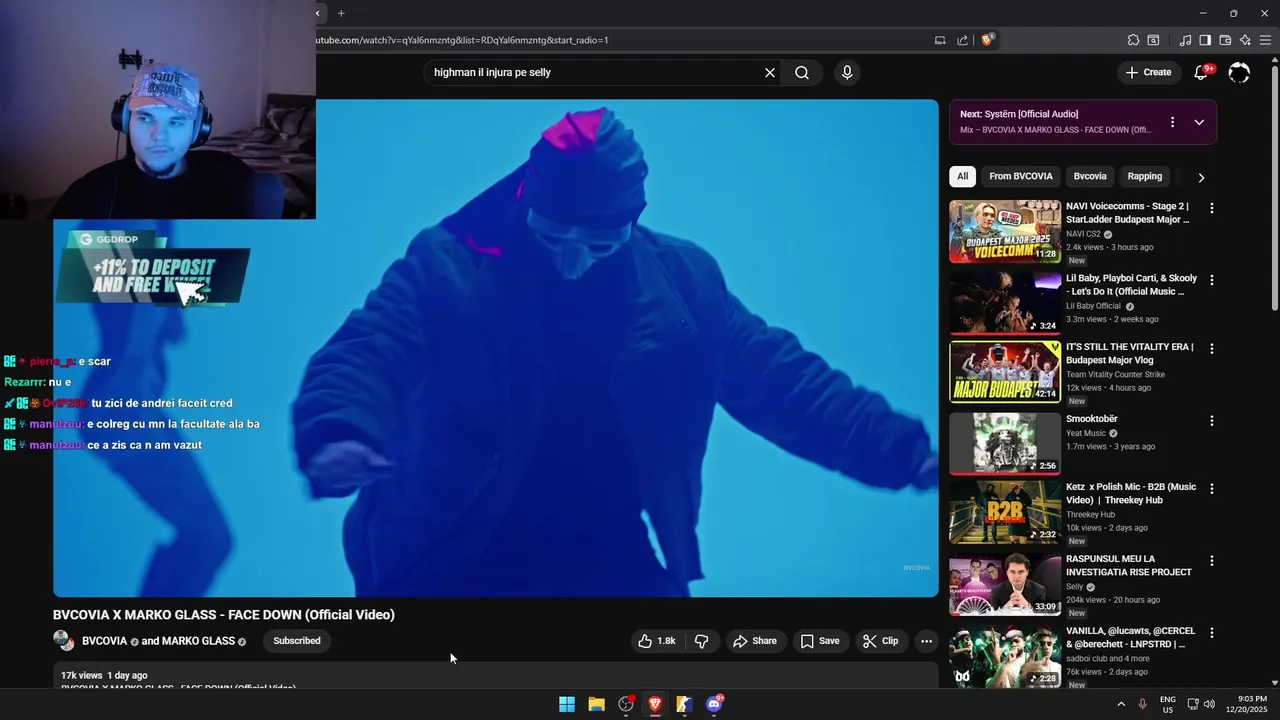Click share page icon in address bar
This screenshot has width=1280, height=720.
coord(962,40)
